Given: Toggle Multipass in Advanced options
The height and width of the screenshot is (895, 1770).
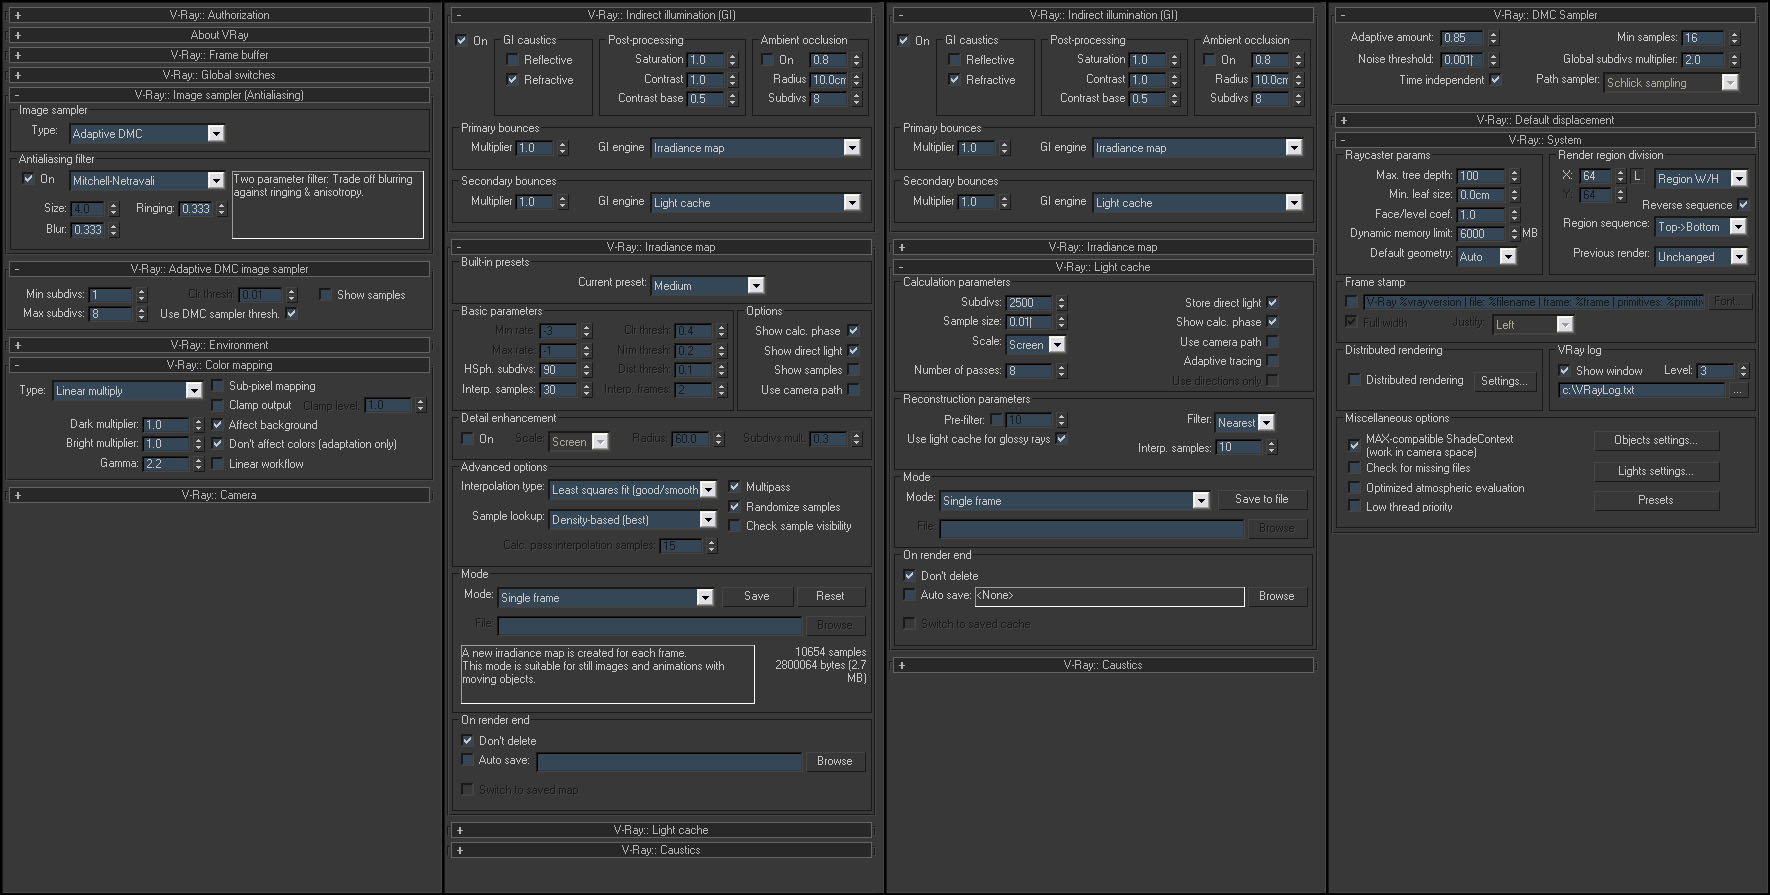Looking at the screenshot, I should pyautogui.click(x=735, y=487).
